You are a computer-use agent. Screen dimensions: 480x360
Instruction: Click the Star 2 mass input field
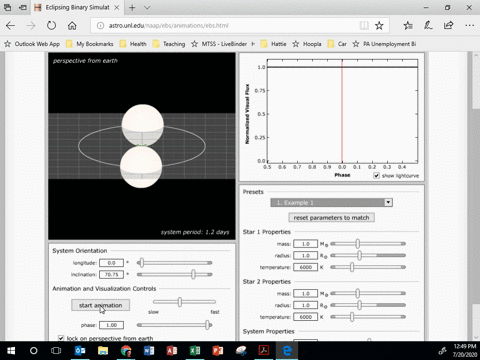306,293
